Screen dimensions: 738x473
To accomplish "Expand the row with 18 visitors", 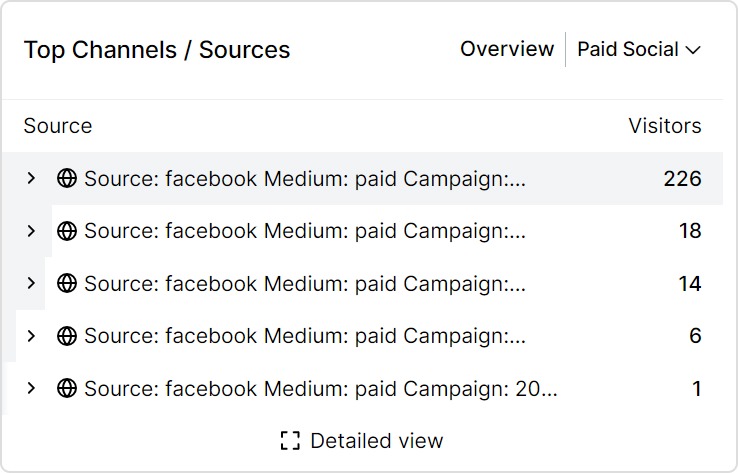I will [x=31, y=231].
